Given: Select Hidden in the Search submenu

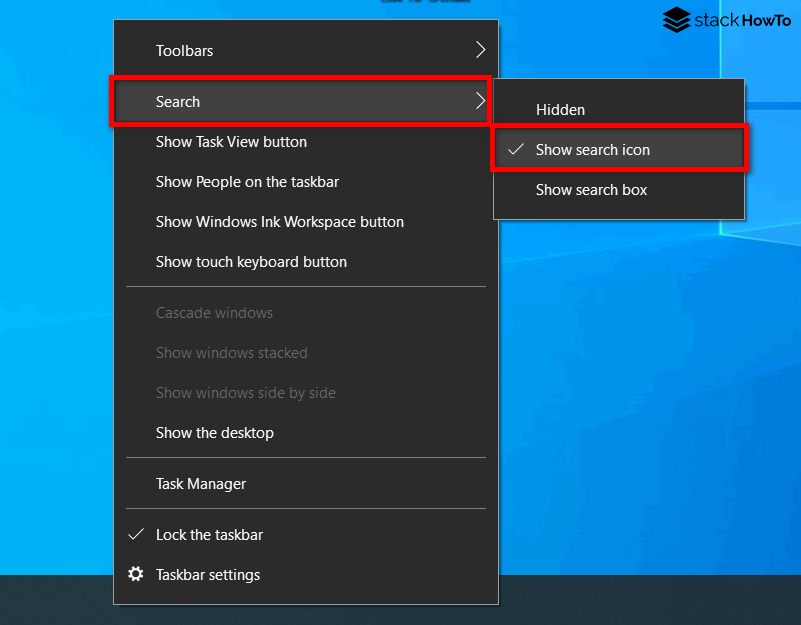Looking at the screenshot, I should click(x=560, y=109).
